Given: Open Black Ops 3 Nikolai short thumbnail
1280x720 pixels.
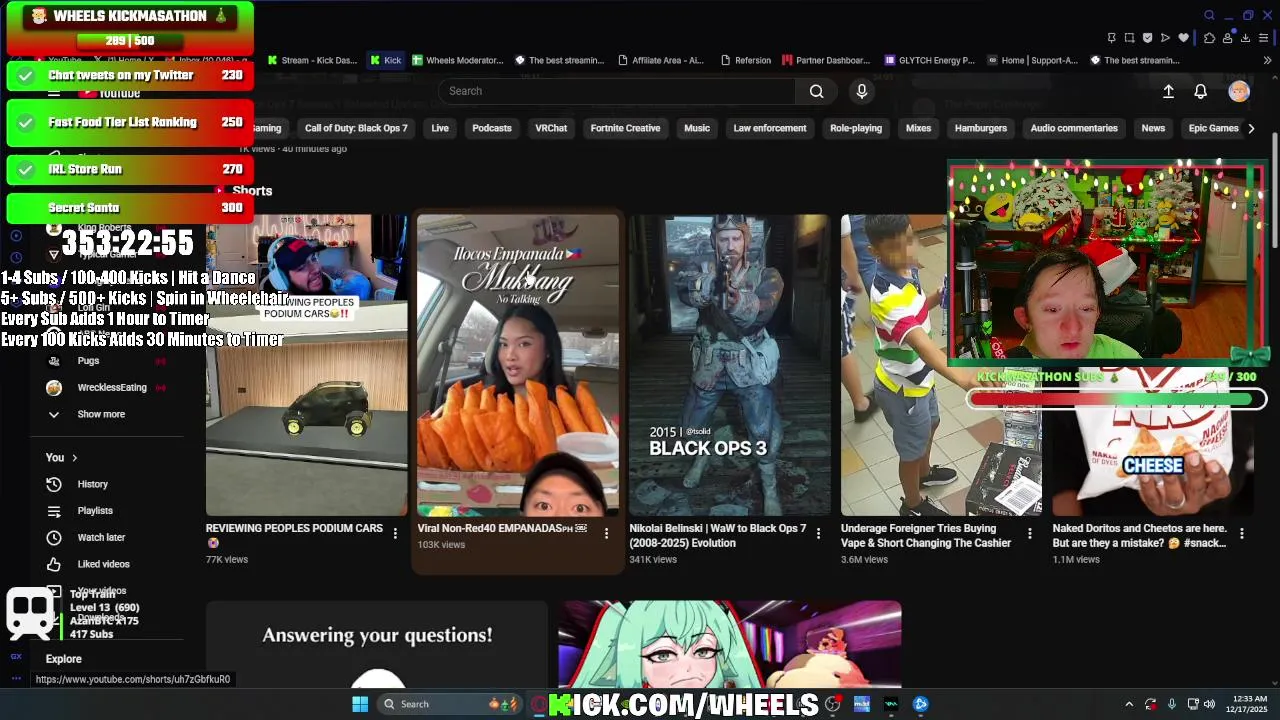Looking at the screenshot, I should pos(730,365).
